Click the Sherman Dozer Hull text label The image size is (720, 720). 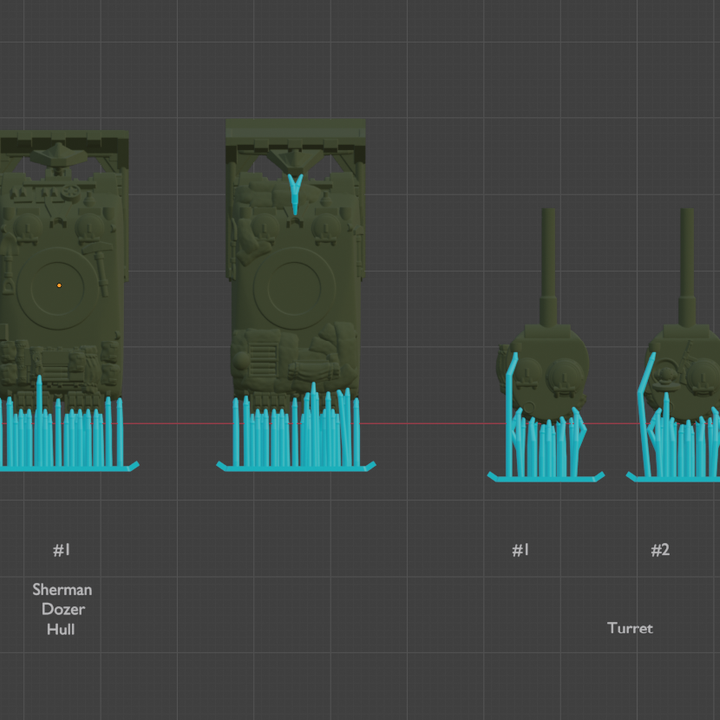pos(62,609)
